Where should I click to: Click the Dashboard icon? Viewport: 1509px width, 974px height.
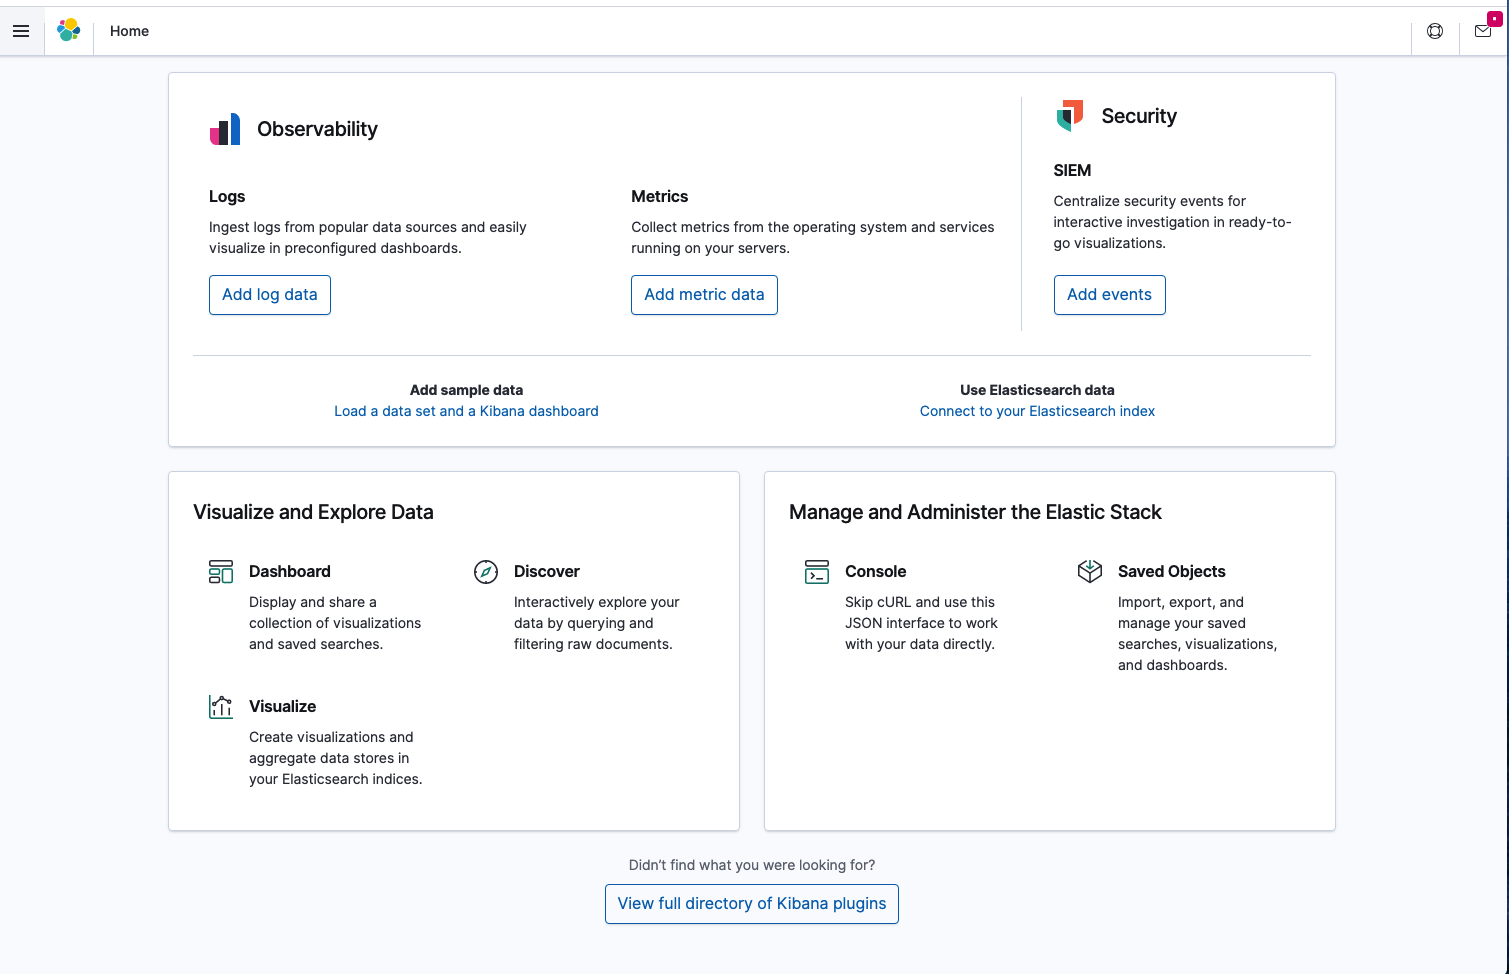click(x=221, y=572)
